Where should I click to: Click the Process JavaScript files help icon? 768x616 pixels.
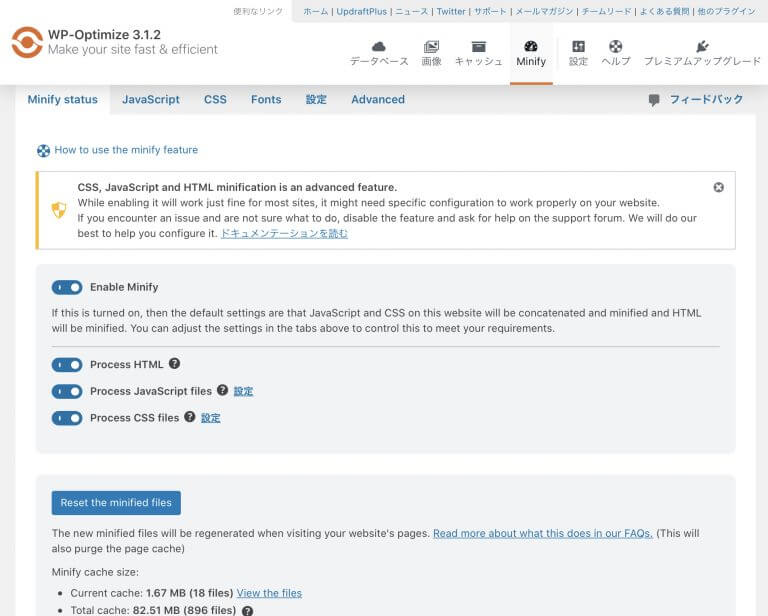(x=222, y=390)
